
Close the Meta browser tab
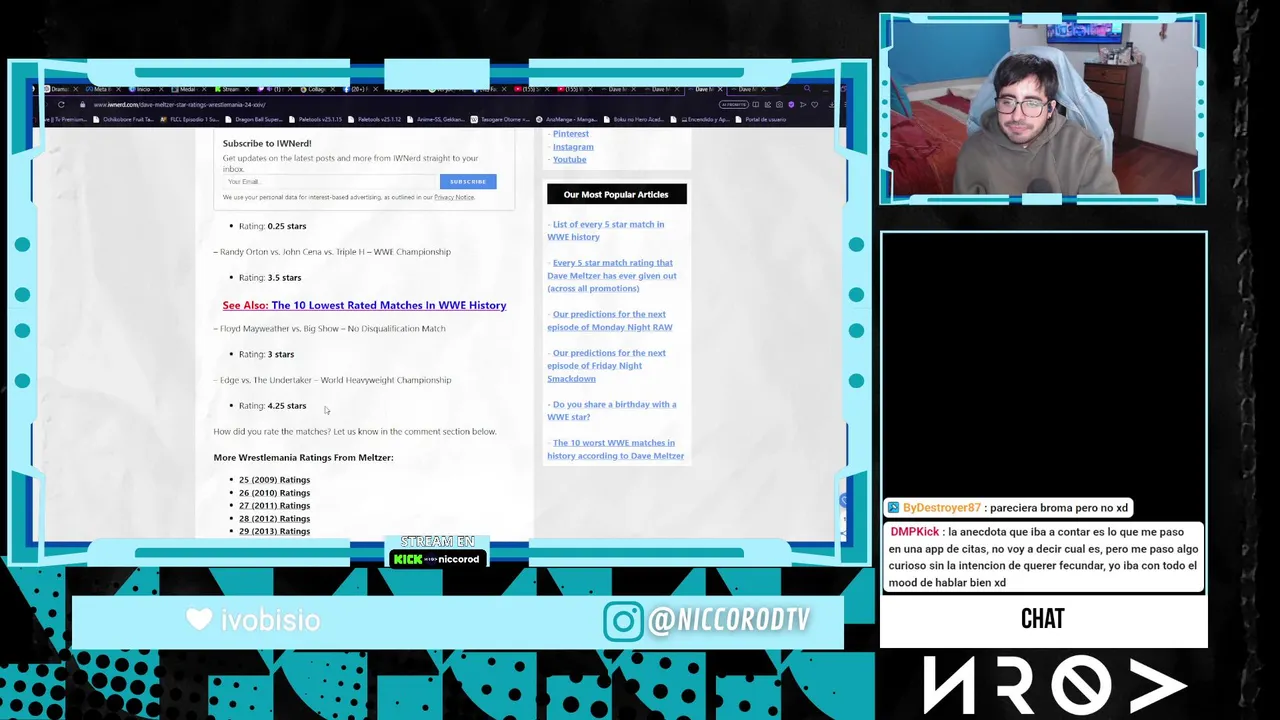tap(118, 89)
